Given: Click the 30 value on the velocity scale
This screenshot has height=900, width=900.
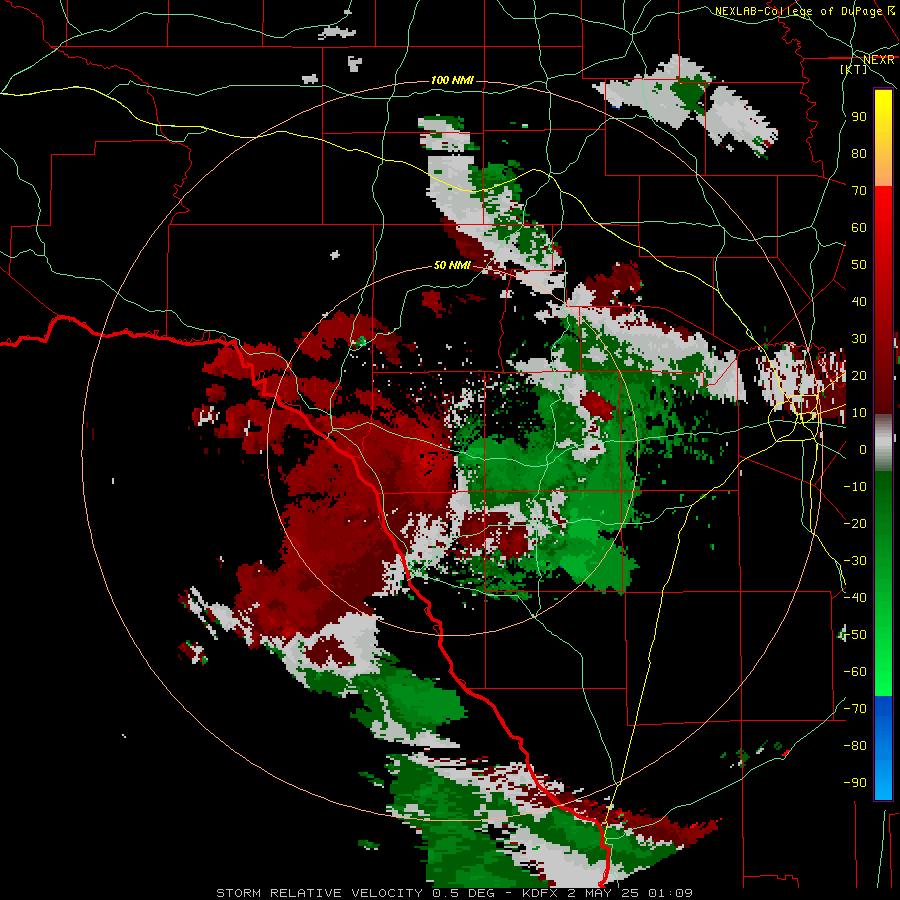Looking at the screenshot, I should pos(859,339).
